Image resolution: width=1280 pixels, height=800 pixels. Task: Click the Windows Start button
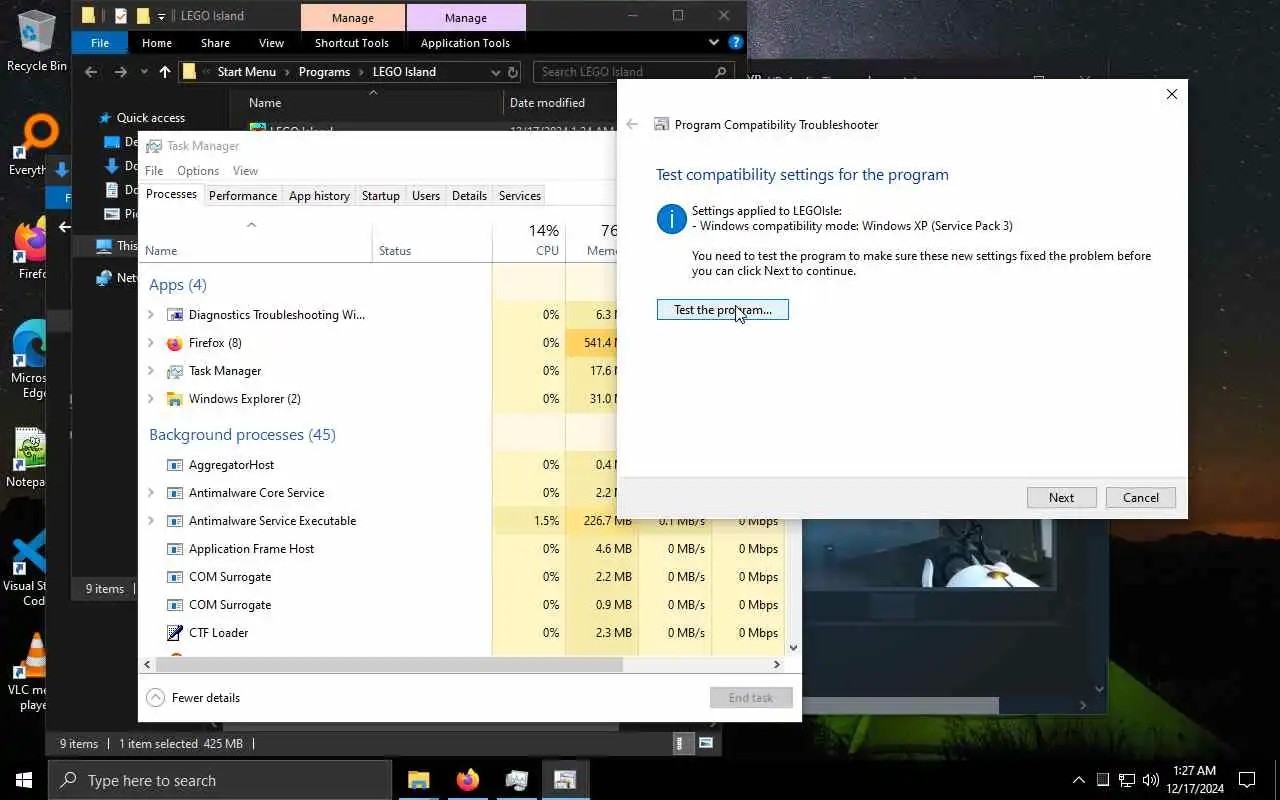[x=24, y=780]
